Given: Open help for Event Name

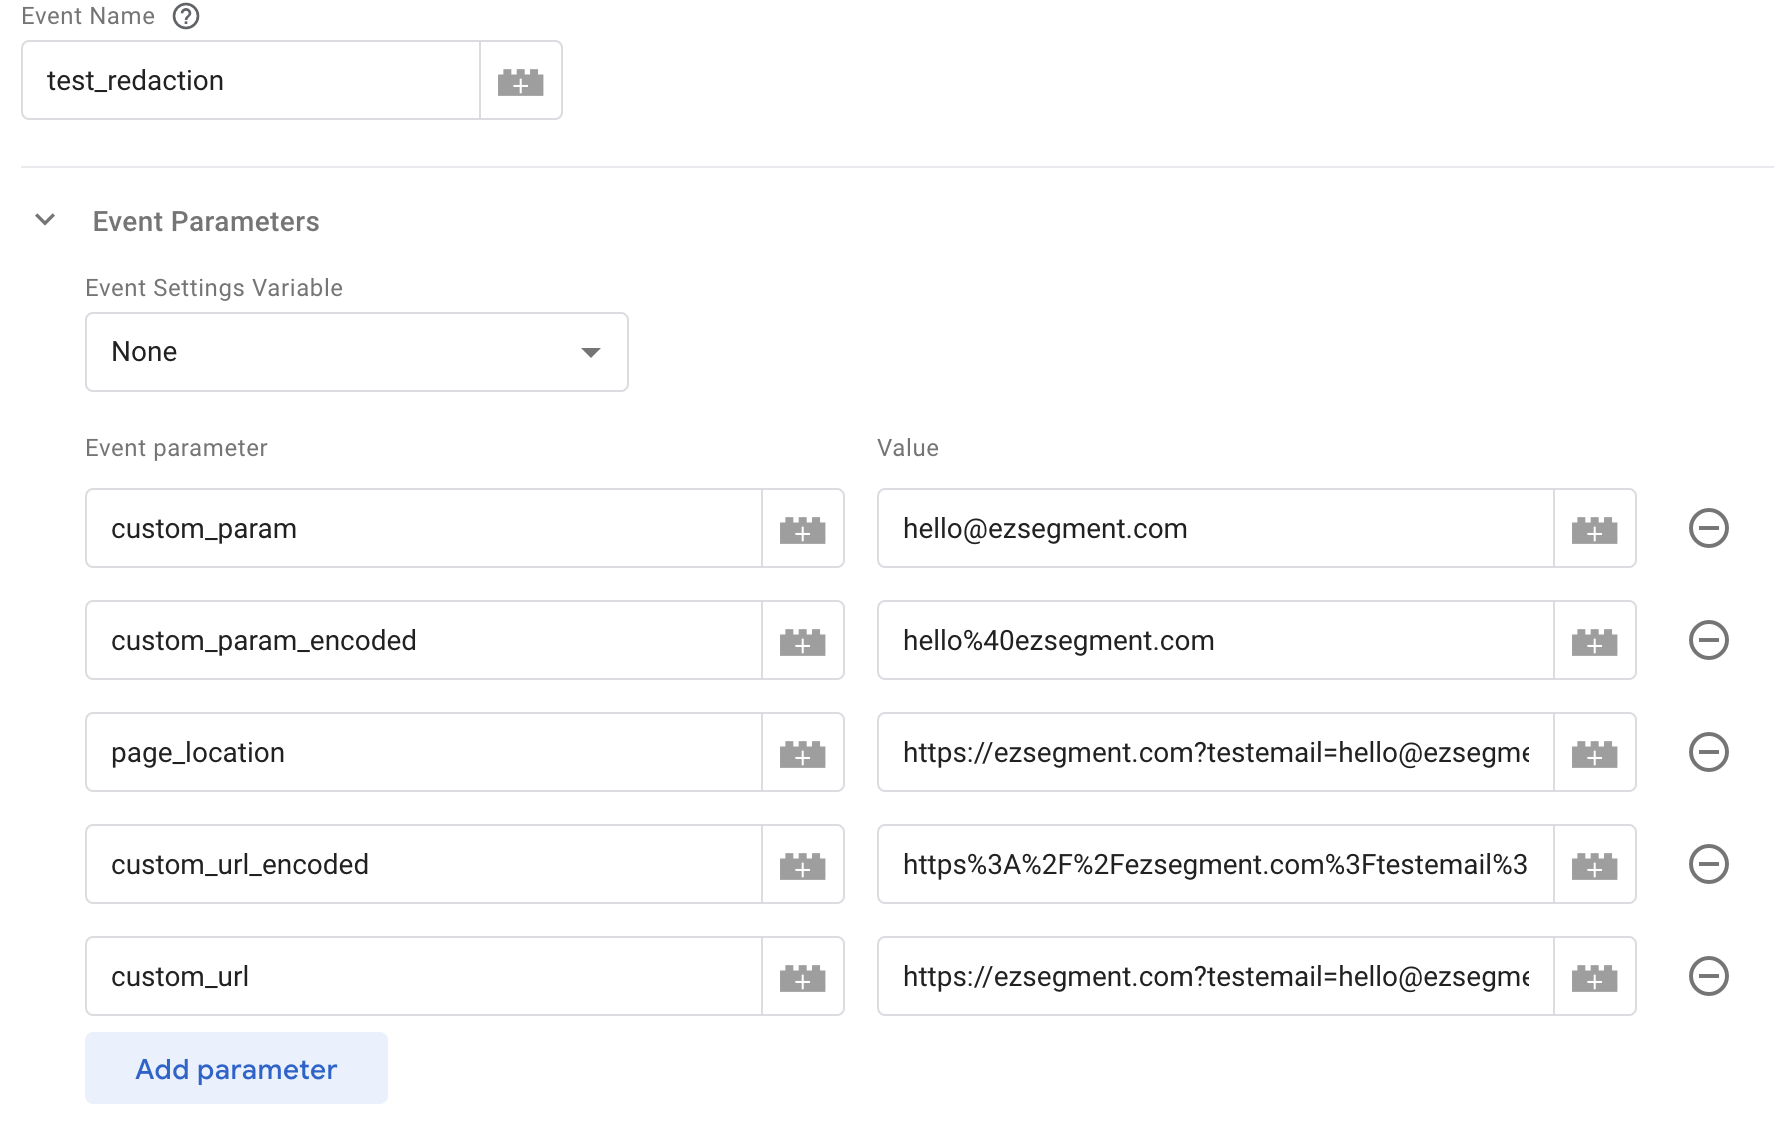Looking at the screenshot, I should [x=185, y=16].
